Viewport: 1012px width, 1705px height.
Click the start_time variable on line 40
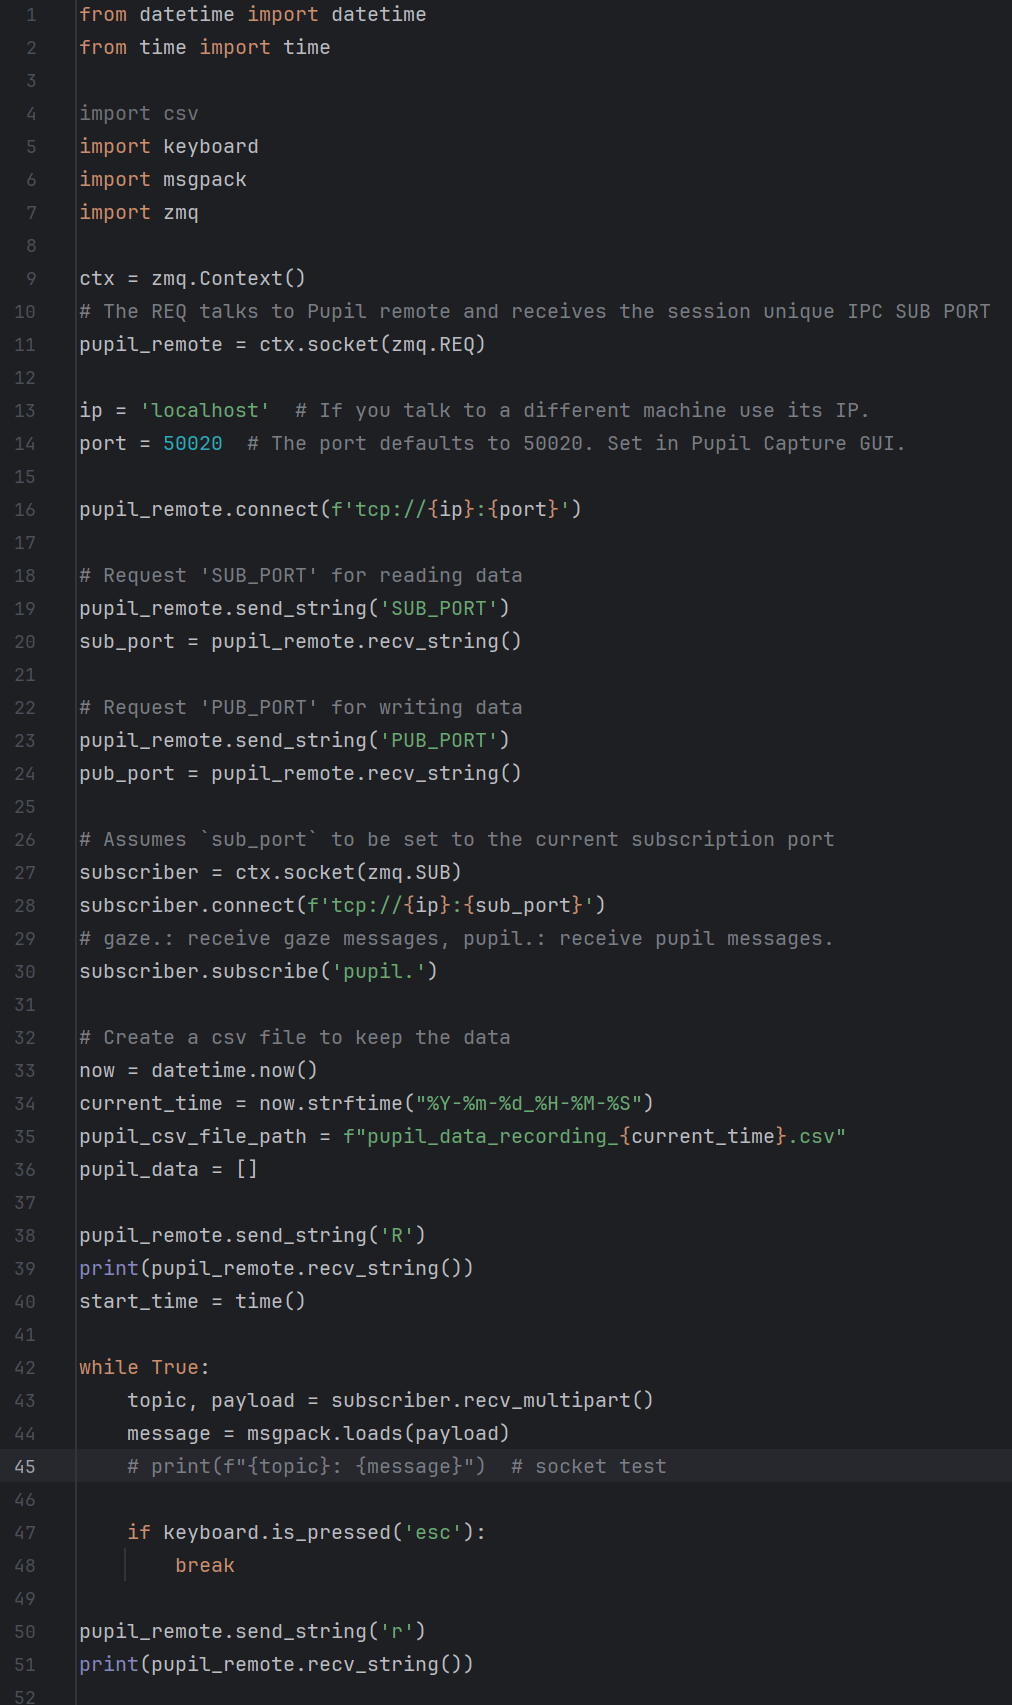coord(139,1301)
